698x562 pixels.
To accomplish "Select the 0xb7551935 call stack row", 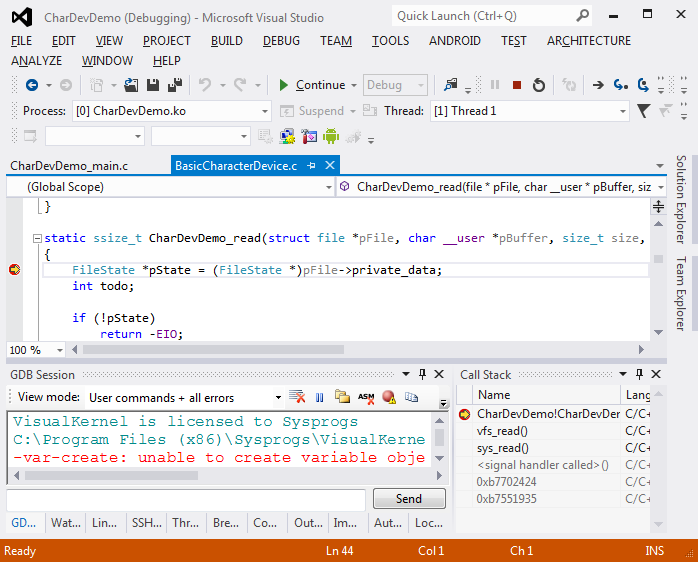I will coord(553,499).
